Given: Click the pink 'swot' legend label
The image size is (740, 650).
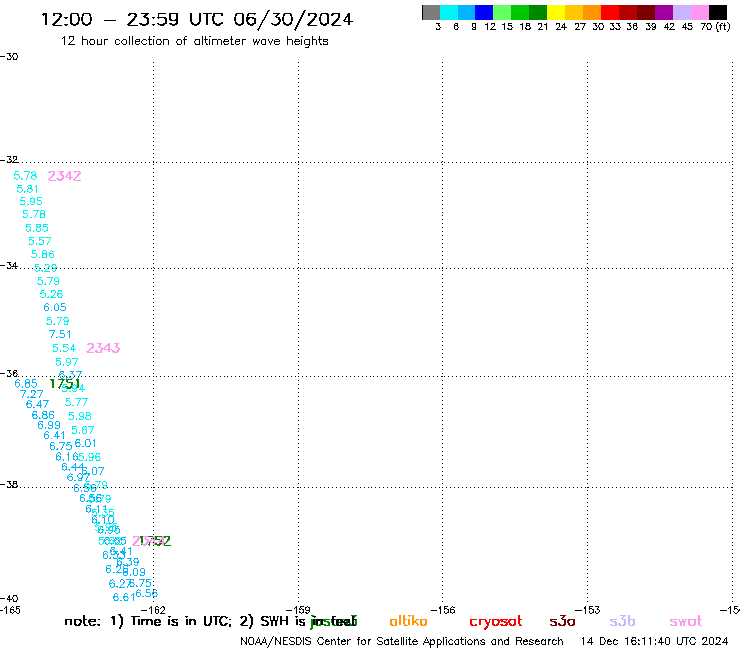Looking at the screenshot, I should pos(686,622).
